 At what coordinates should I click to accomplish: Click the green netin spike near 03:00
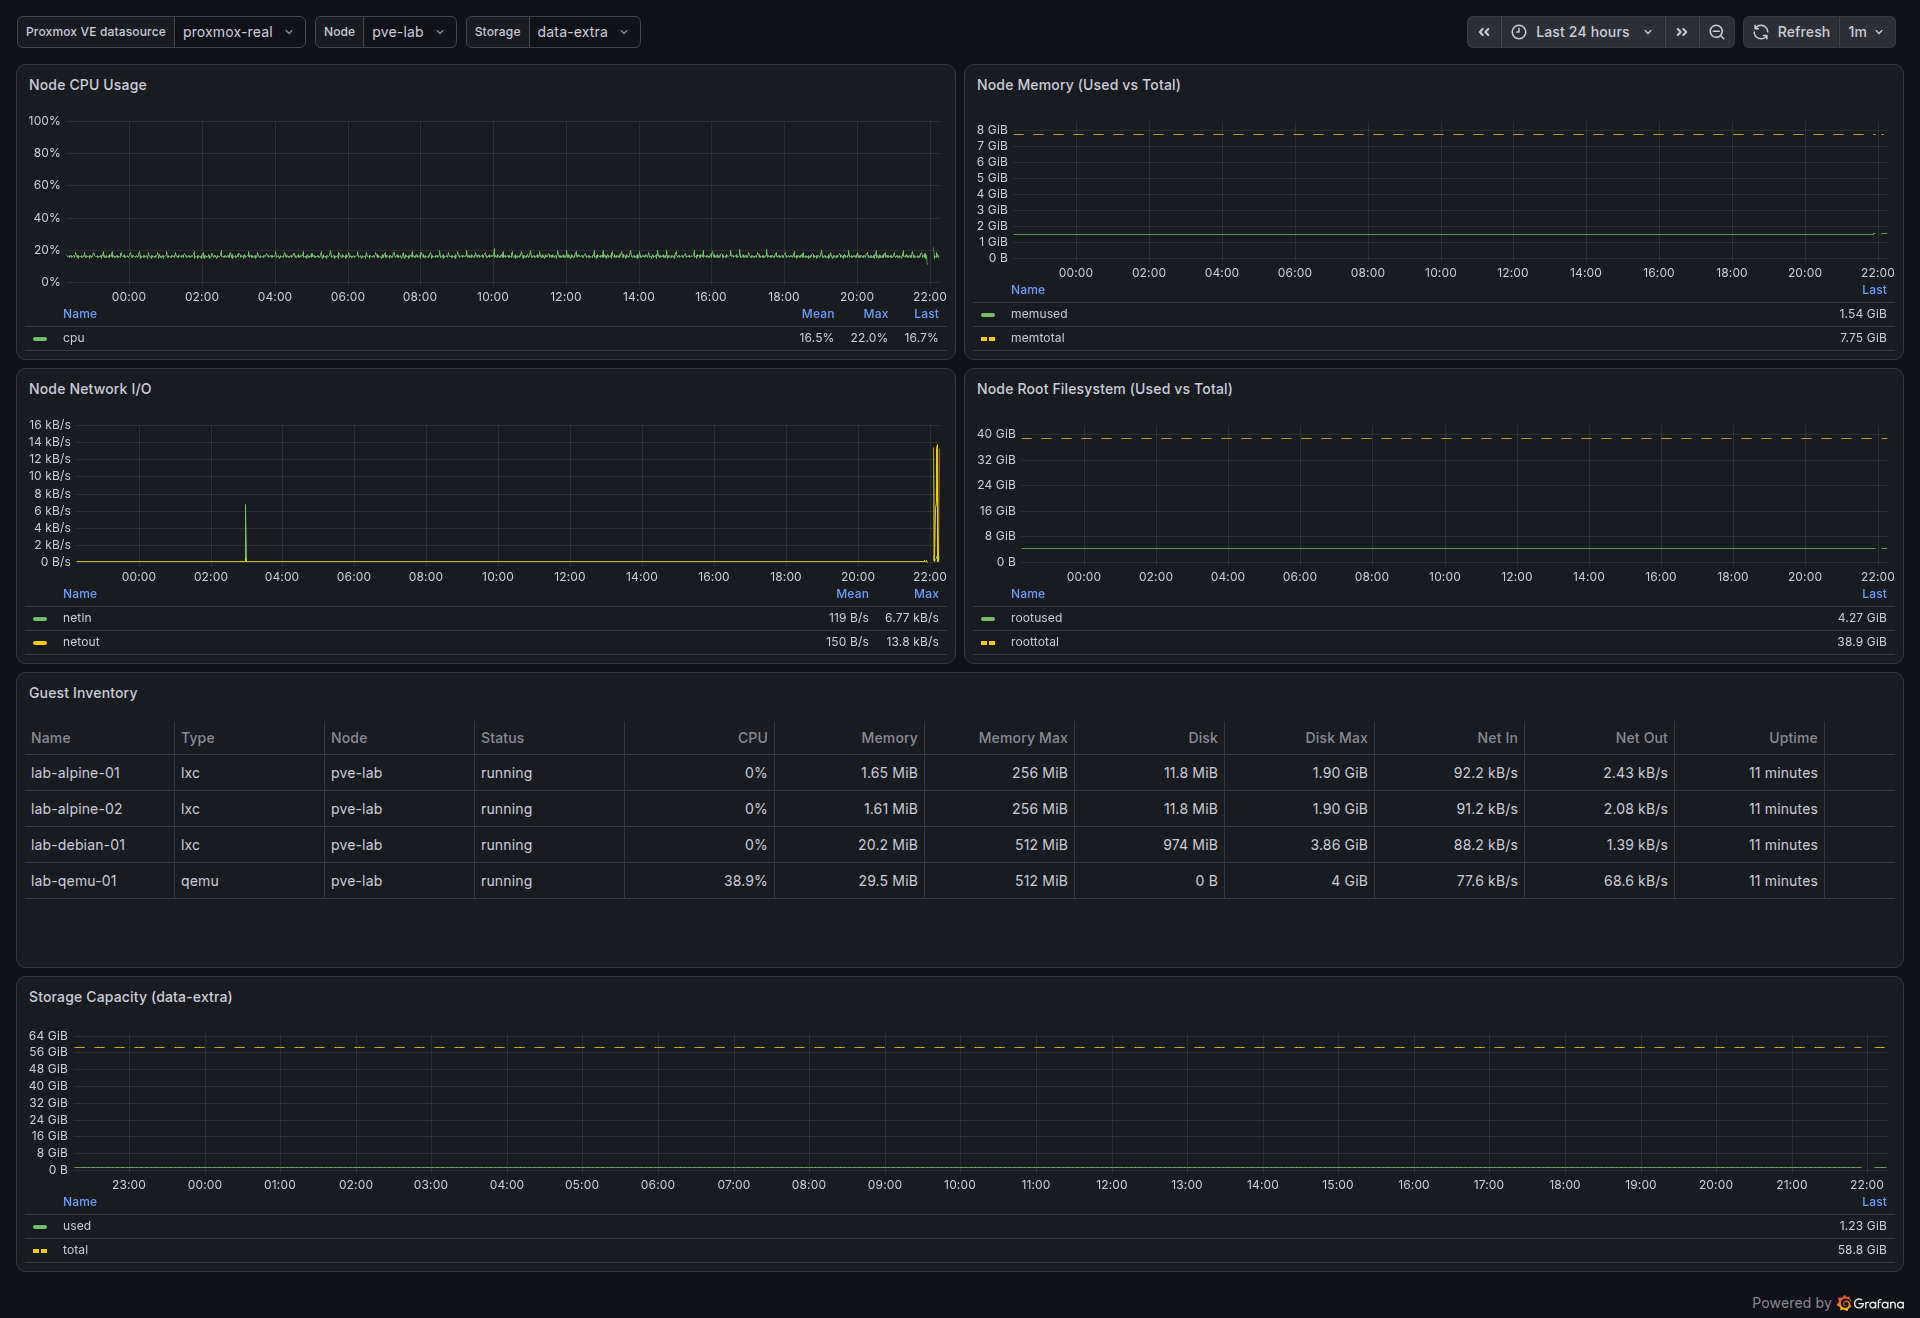pos(245,533)
